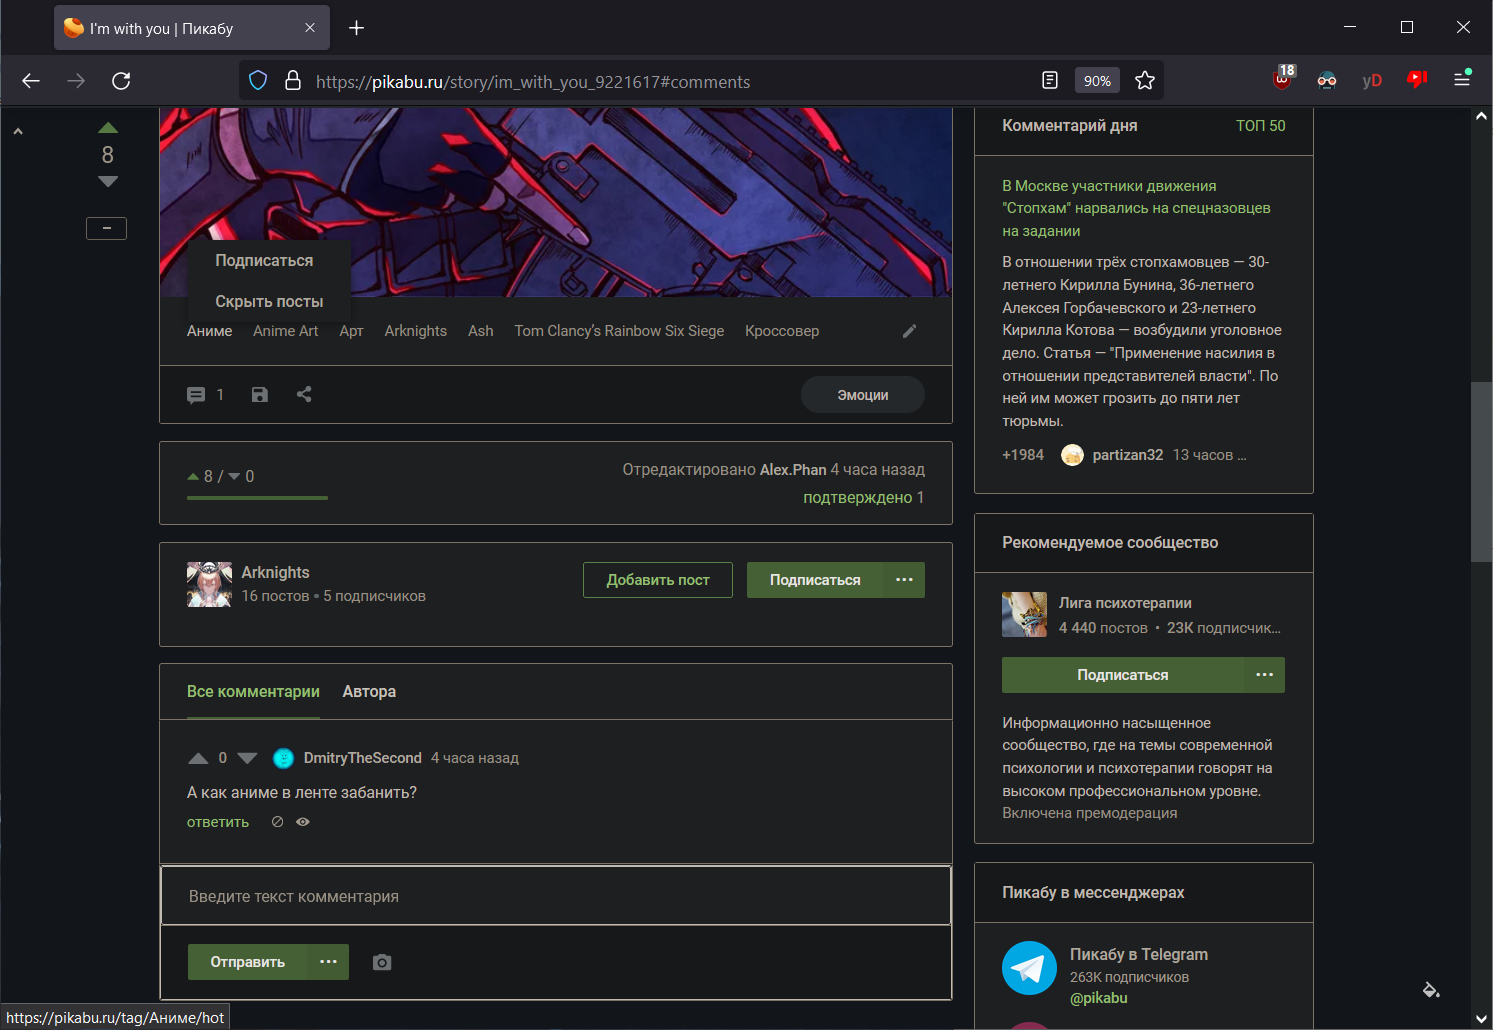Open the Arknights community name link
This screenshot has height=1030, width=1493.
275,573
